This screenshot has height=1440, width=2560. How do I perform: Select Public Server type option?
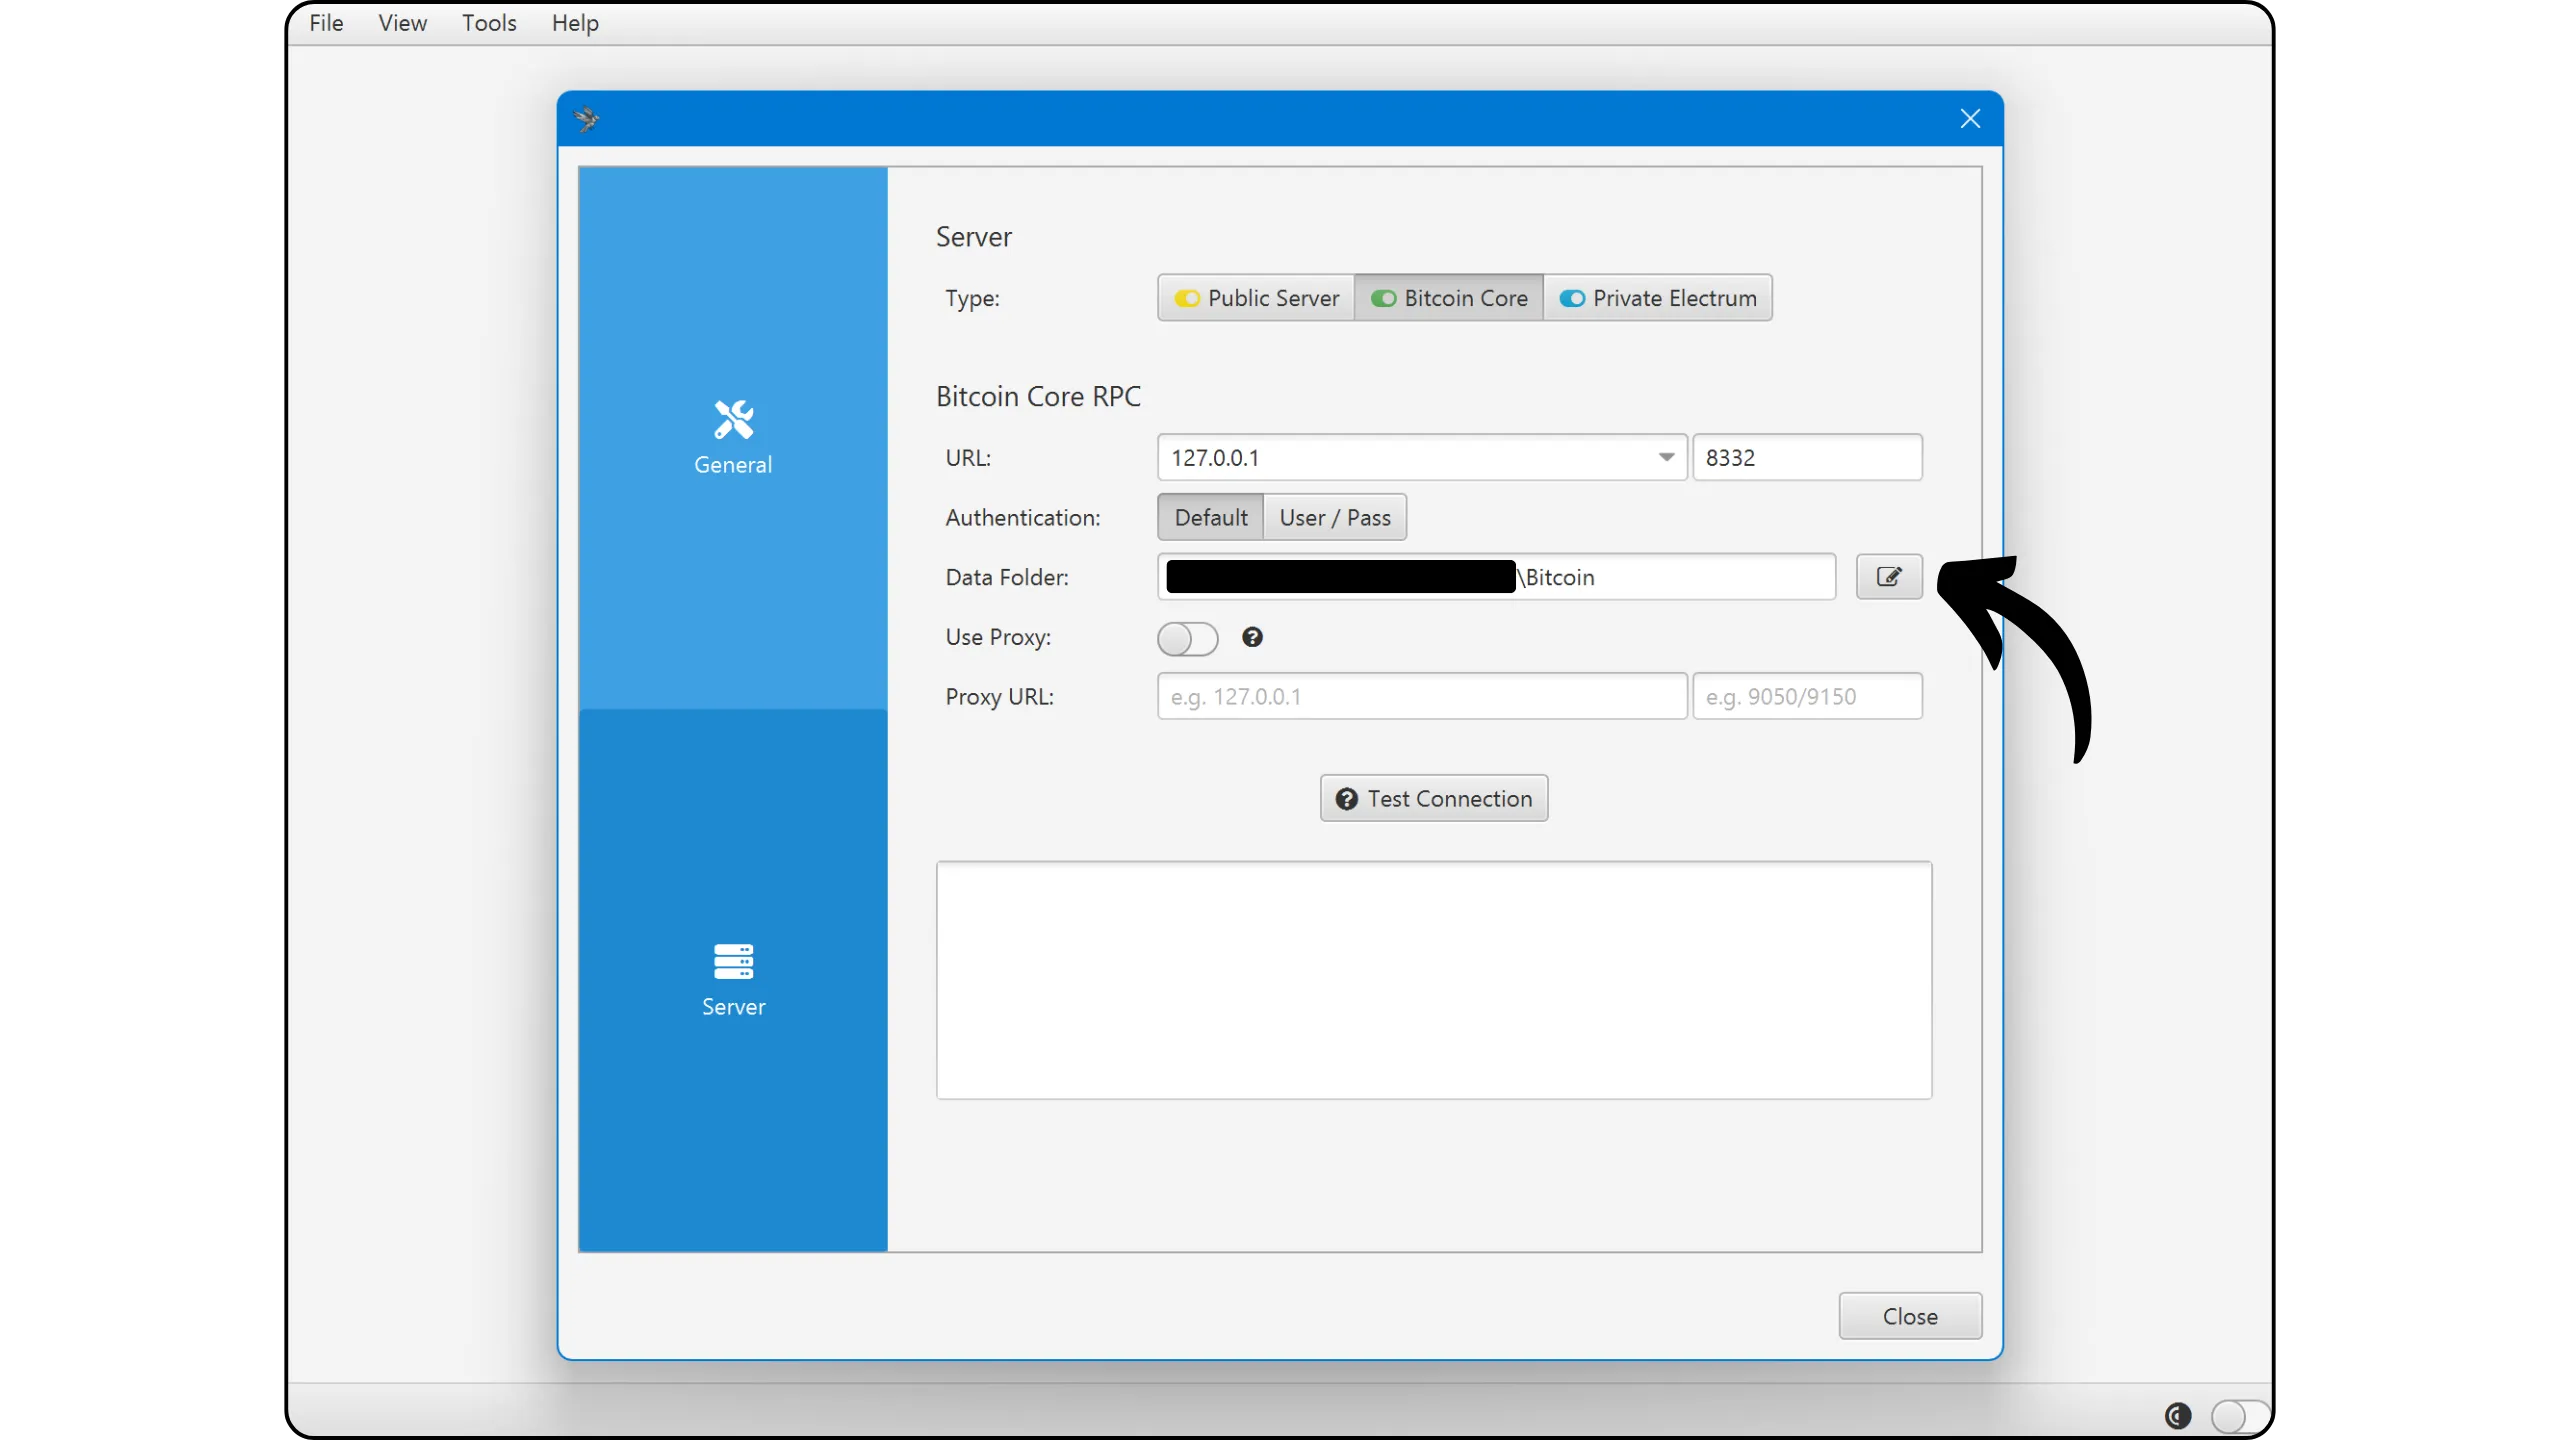(x=1256, y=298)
